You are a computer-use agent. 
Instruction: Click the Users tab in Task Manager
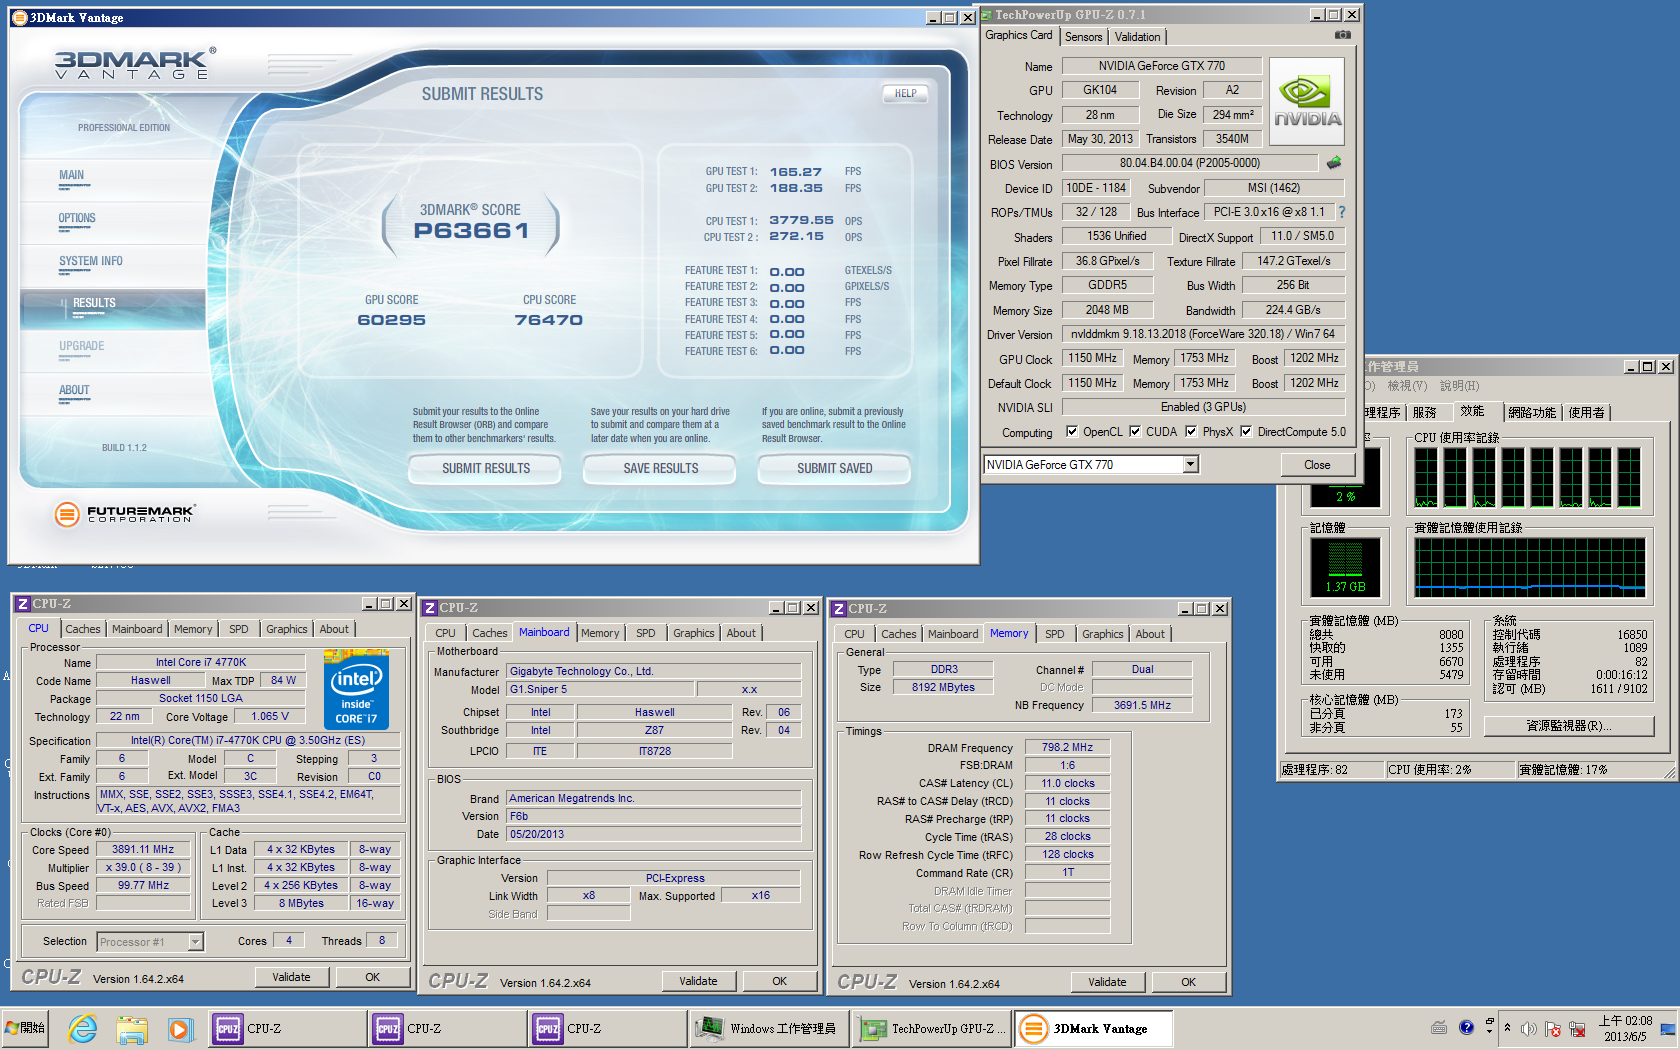(x=1586, y=412)
